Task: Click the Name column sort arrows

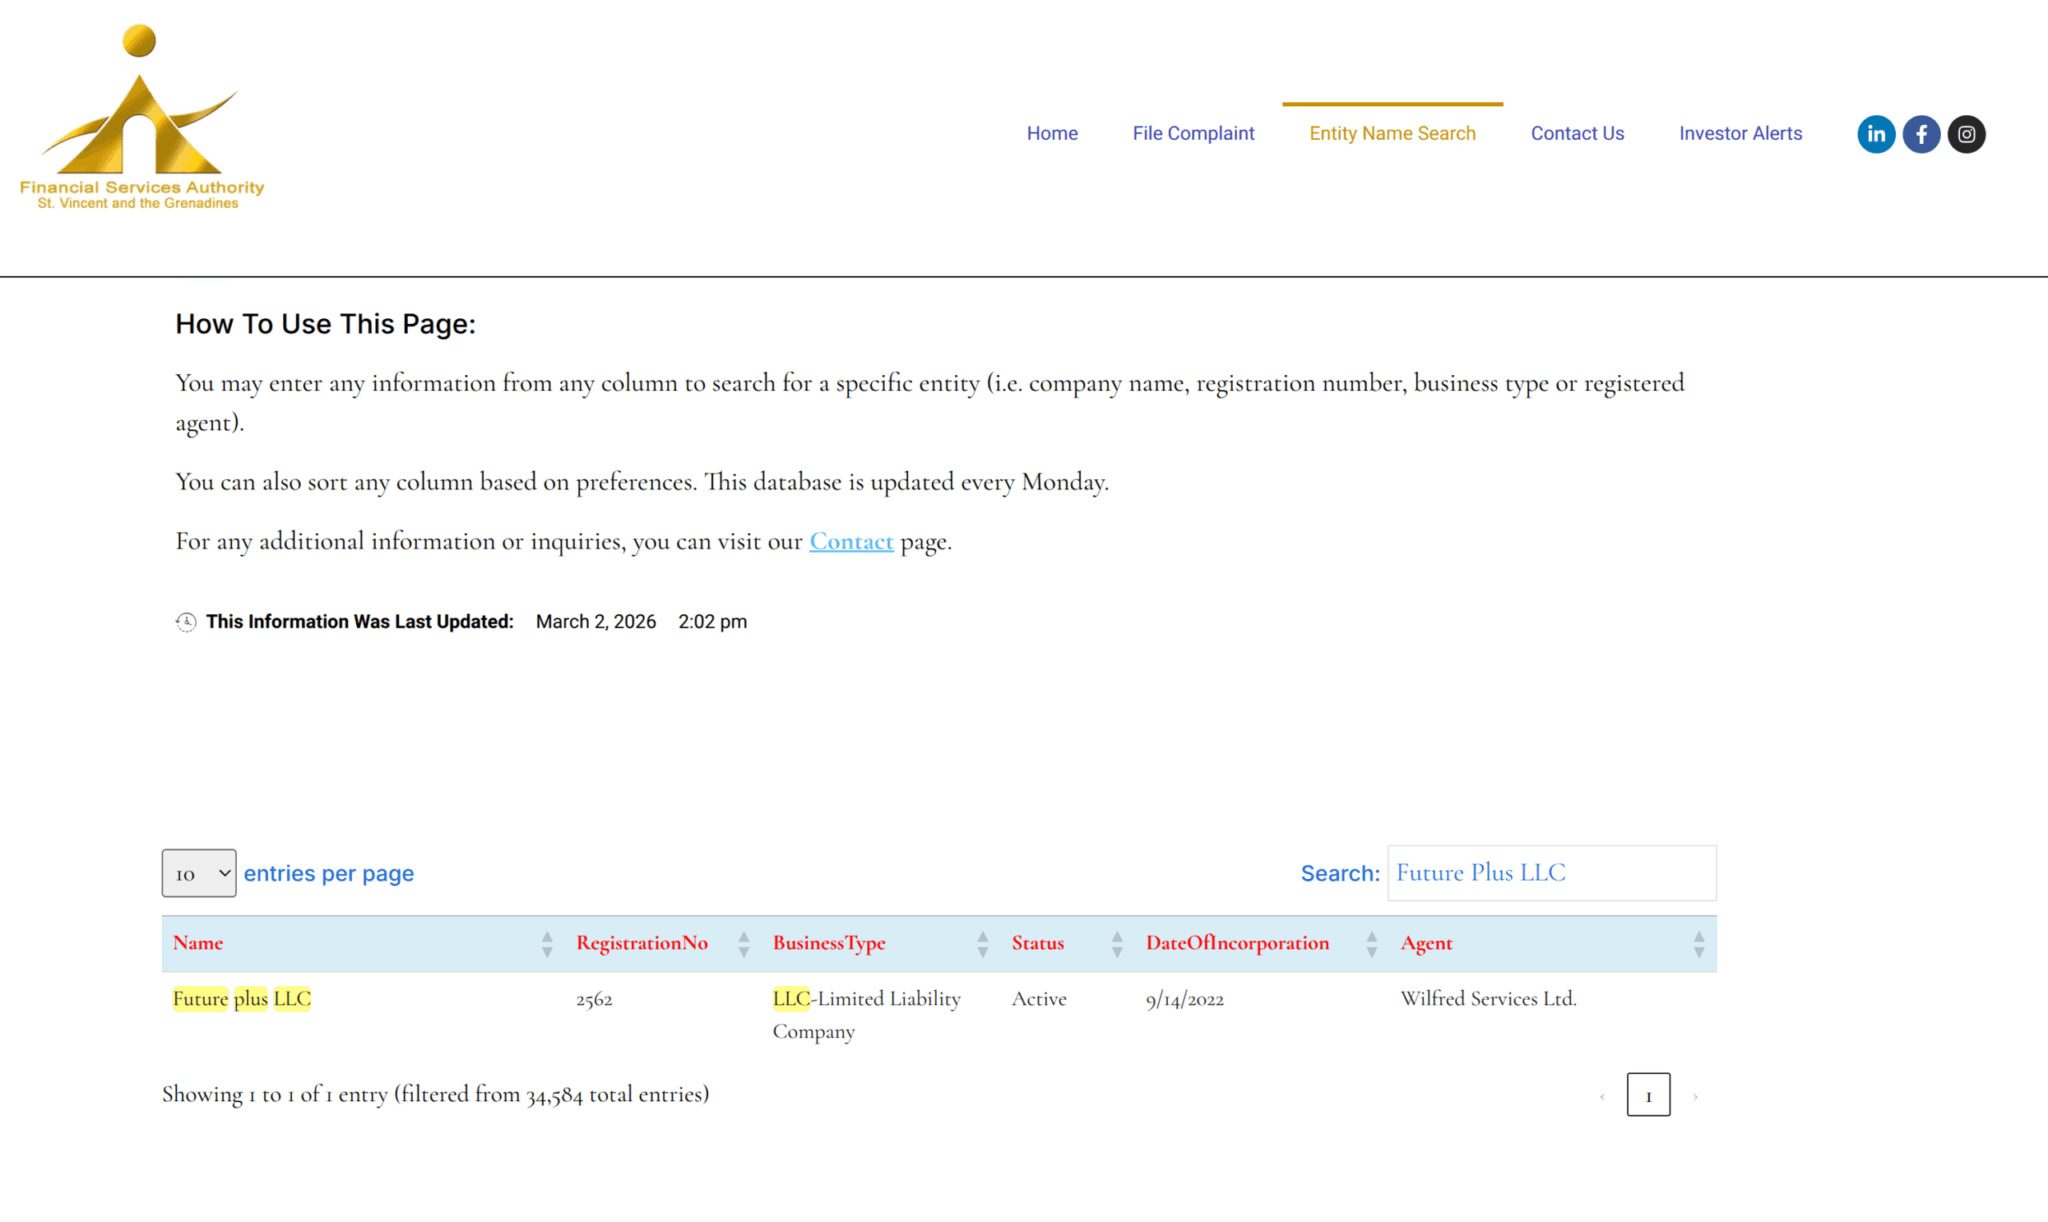Action: pyautogui.click(x=547, y=944)
